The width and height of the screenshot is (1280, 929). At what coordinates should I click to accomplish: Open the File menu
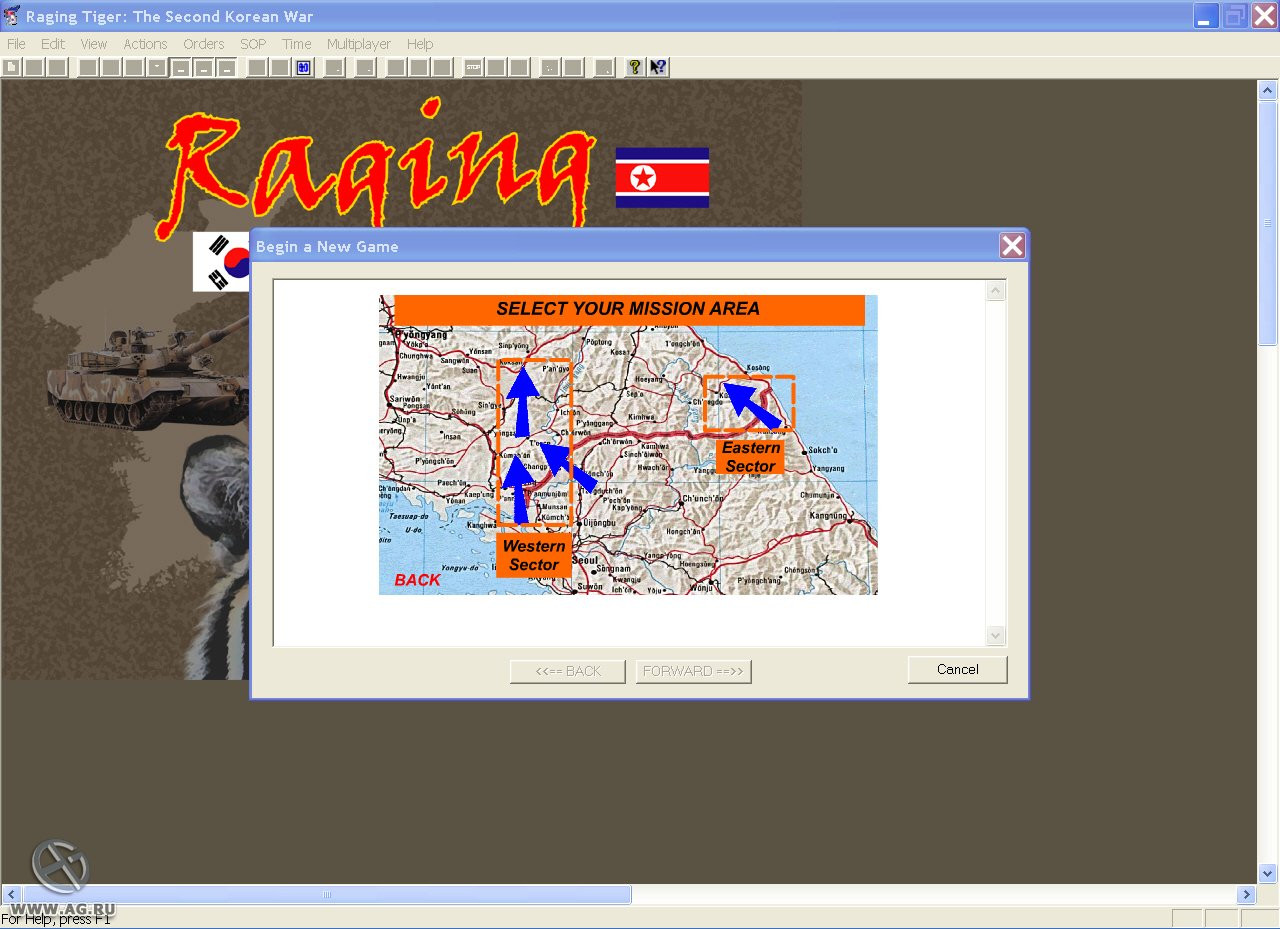point(16,44)
